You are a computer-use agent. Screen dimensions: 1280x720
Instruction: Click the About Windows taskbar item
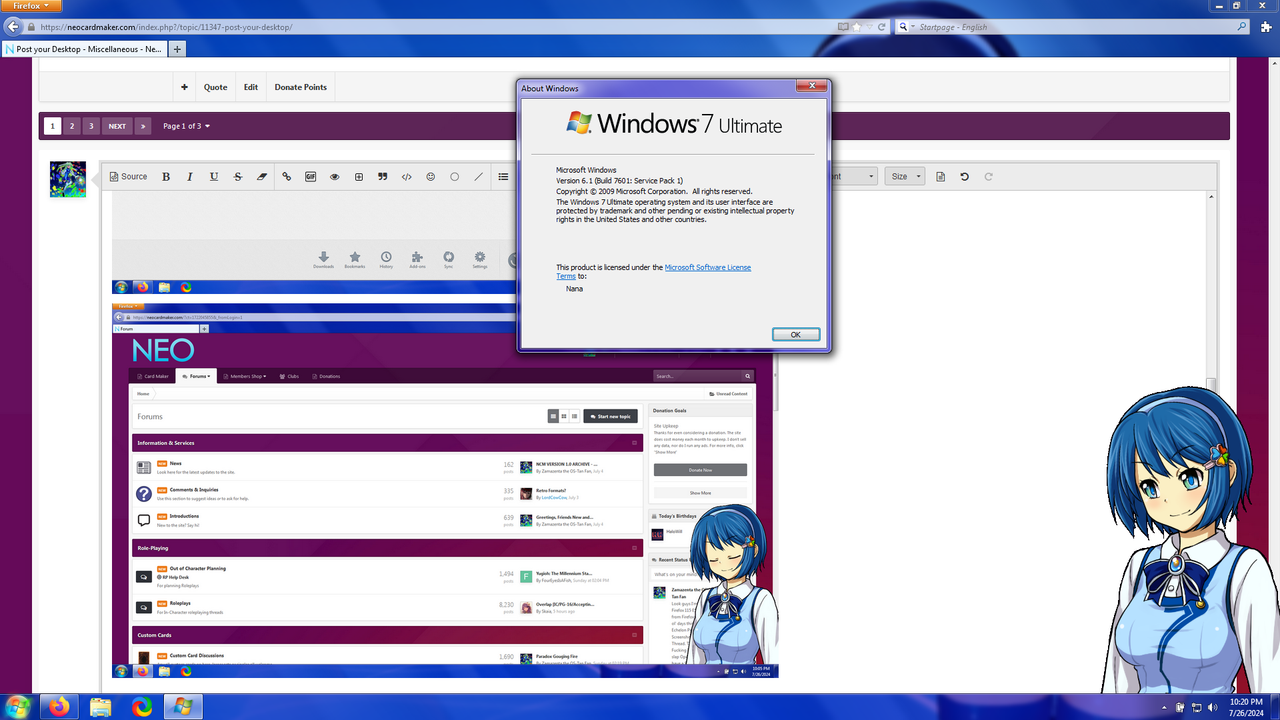coord(184,707)
